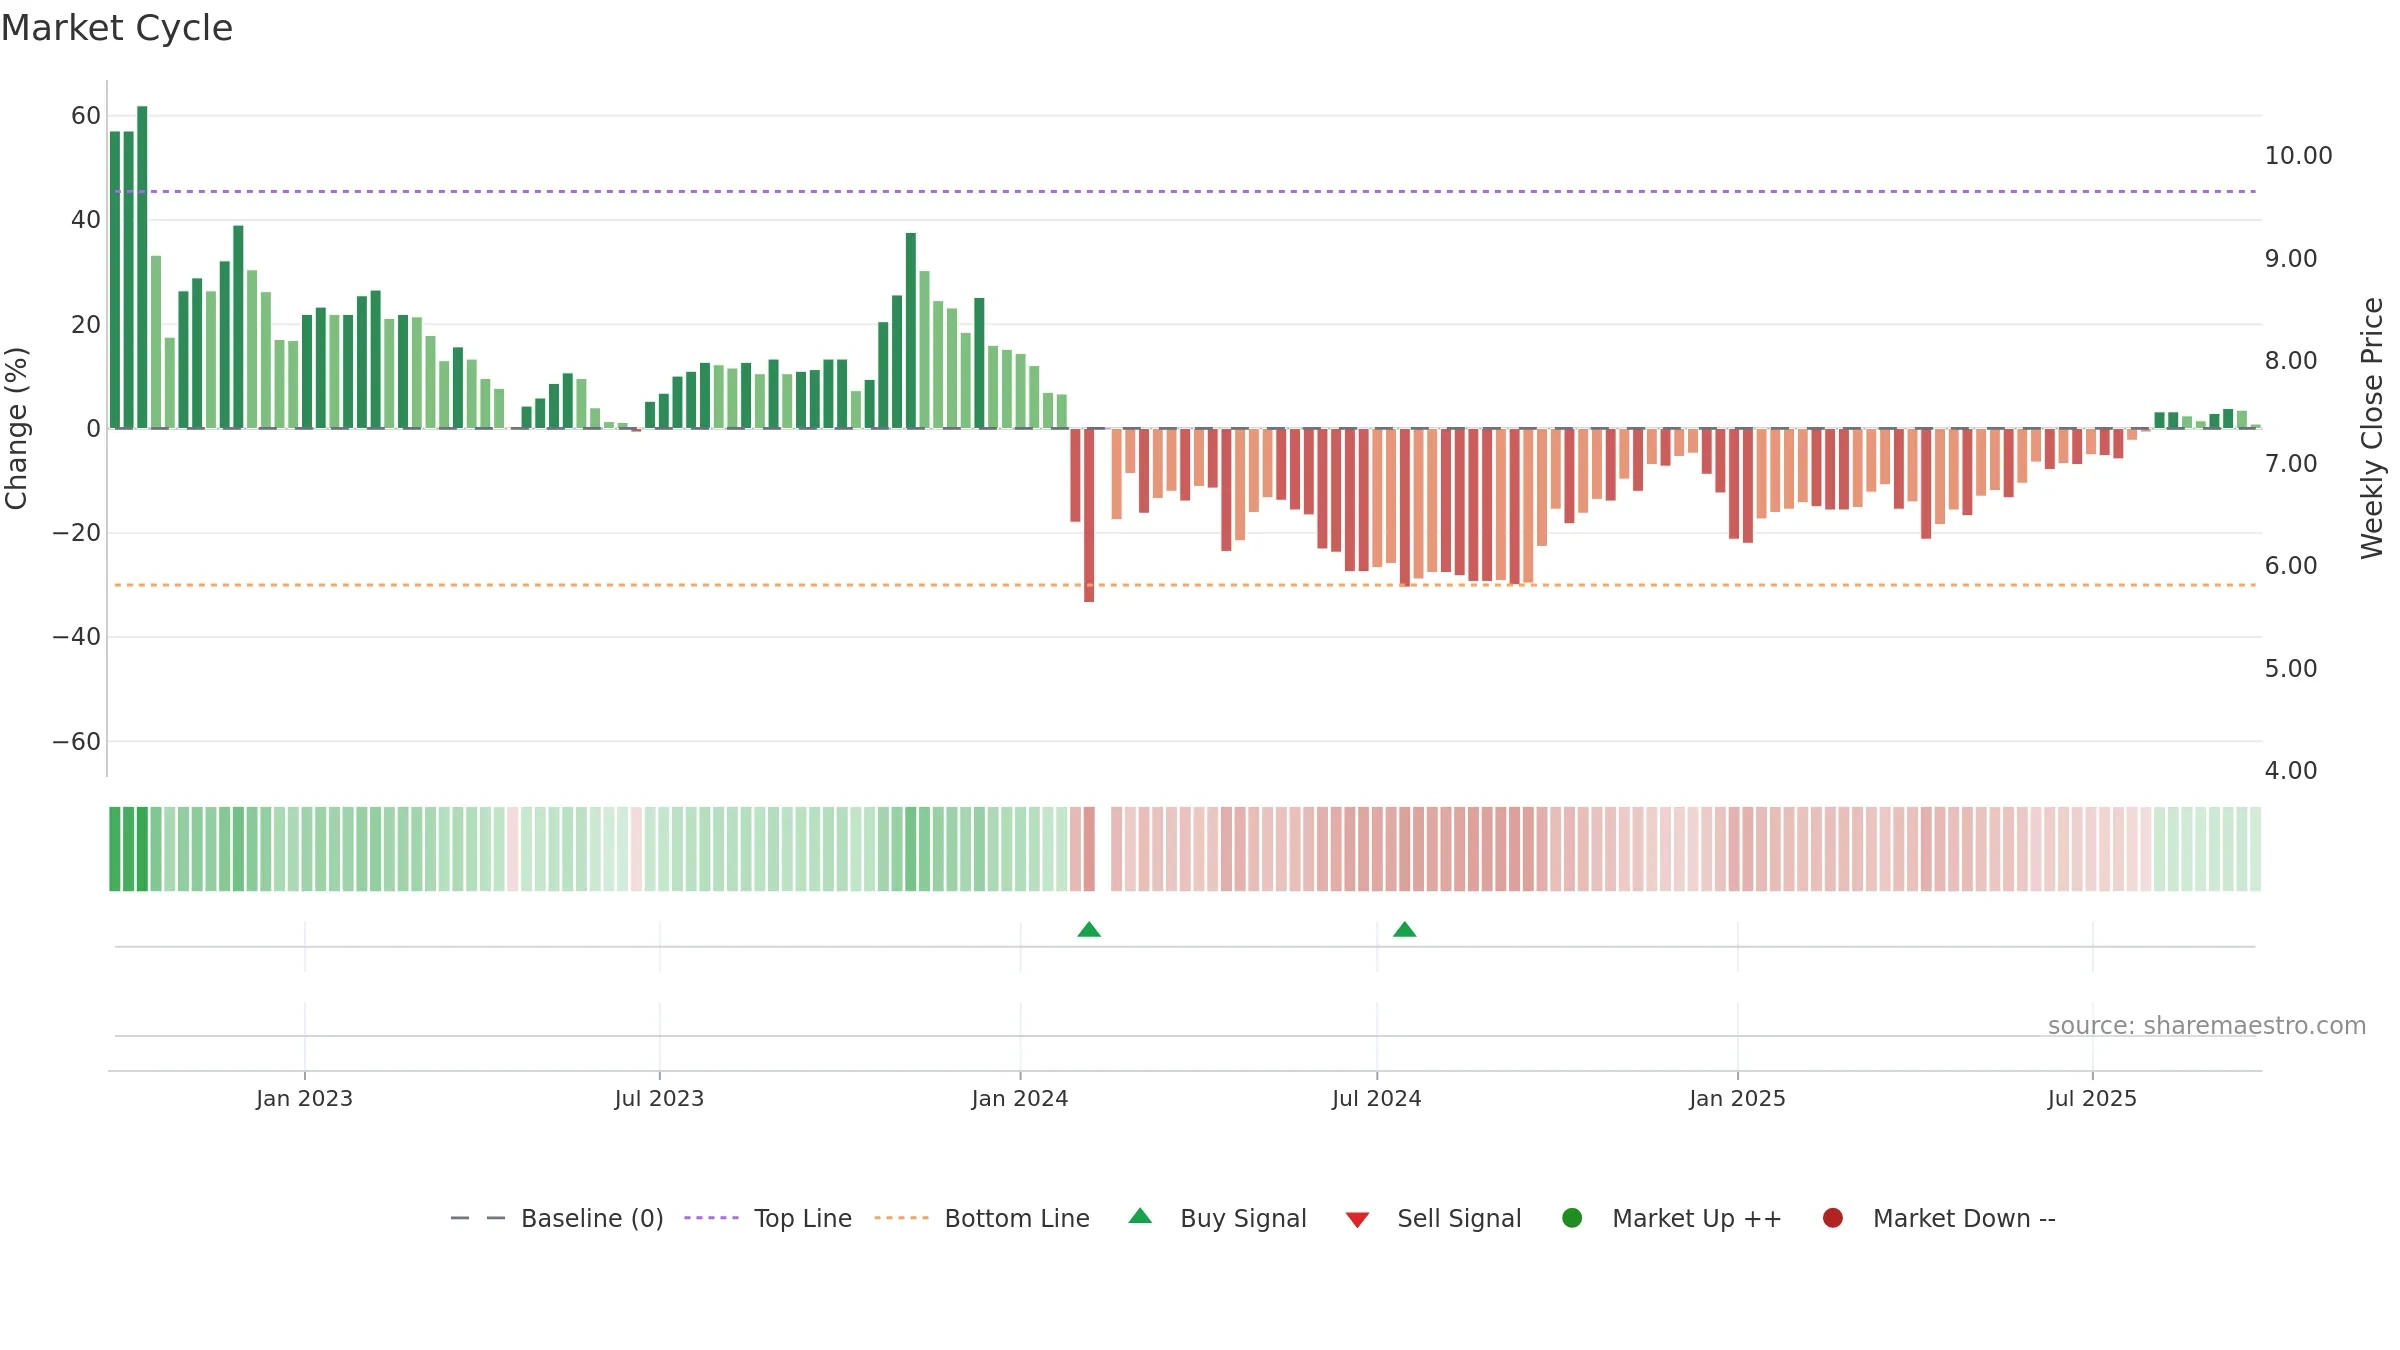Click the orange dotted bottom line

pyautogui.click(x=1185, y=585)
